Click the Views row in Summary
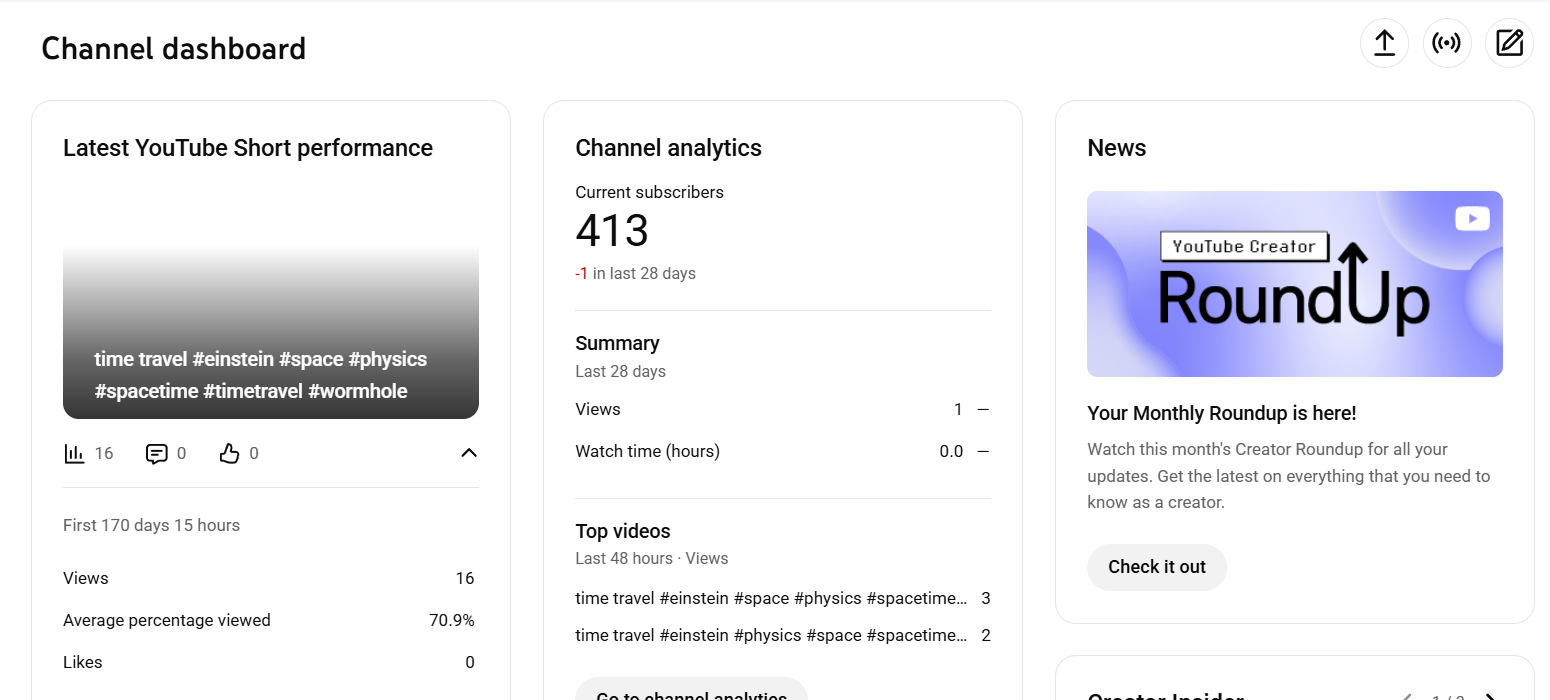 [782, 409]
